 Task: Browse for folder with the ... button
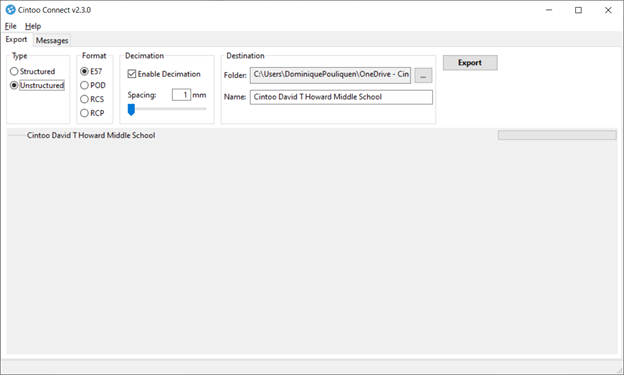pyautogui.click(x=423, y=75)
